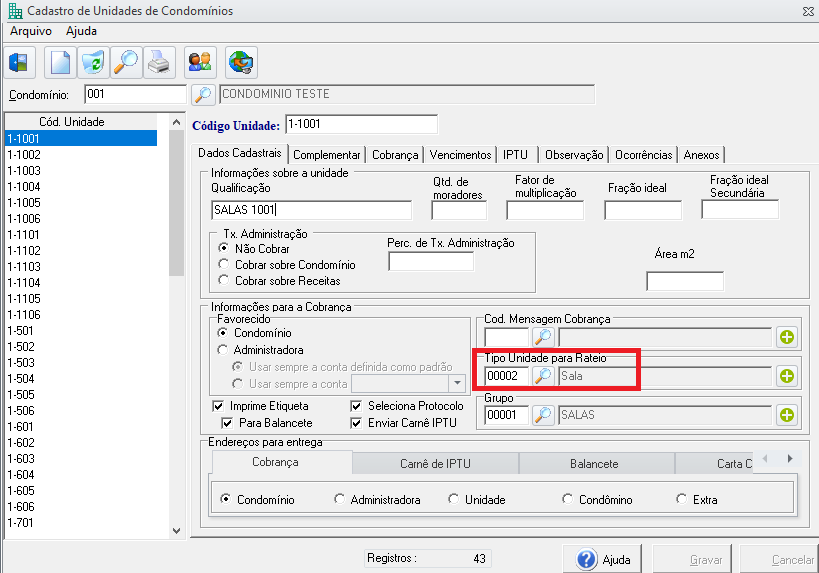Click the recycle bin delete icon
The width and height of the screenshot is (819, 573).
(93, 62)
